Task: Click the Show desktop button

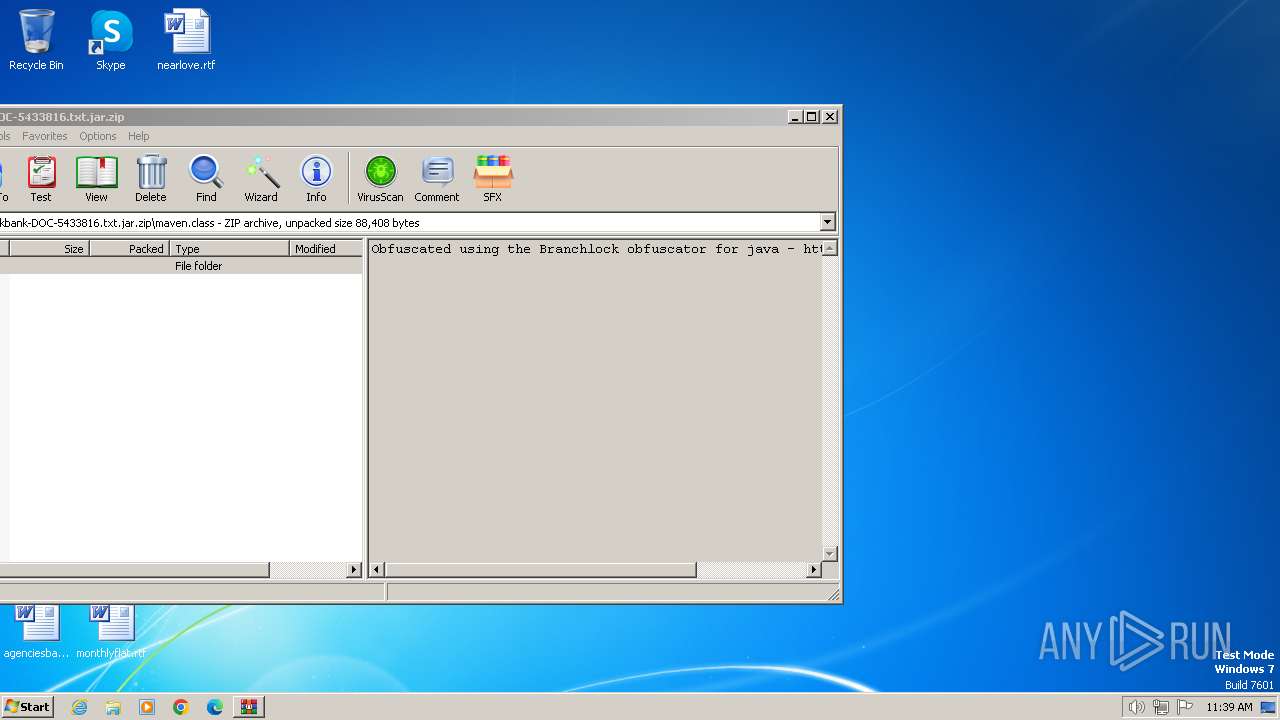Action: (x=1269, y=707)
